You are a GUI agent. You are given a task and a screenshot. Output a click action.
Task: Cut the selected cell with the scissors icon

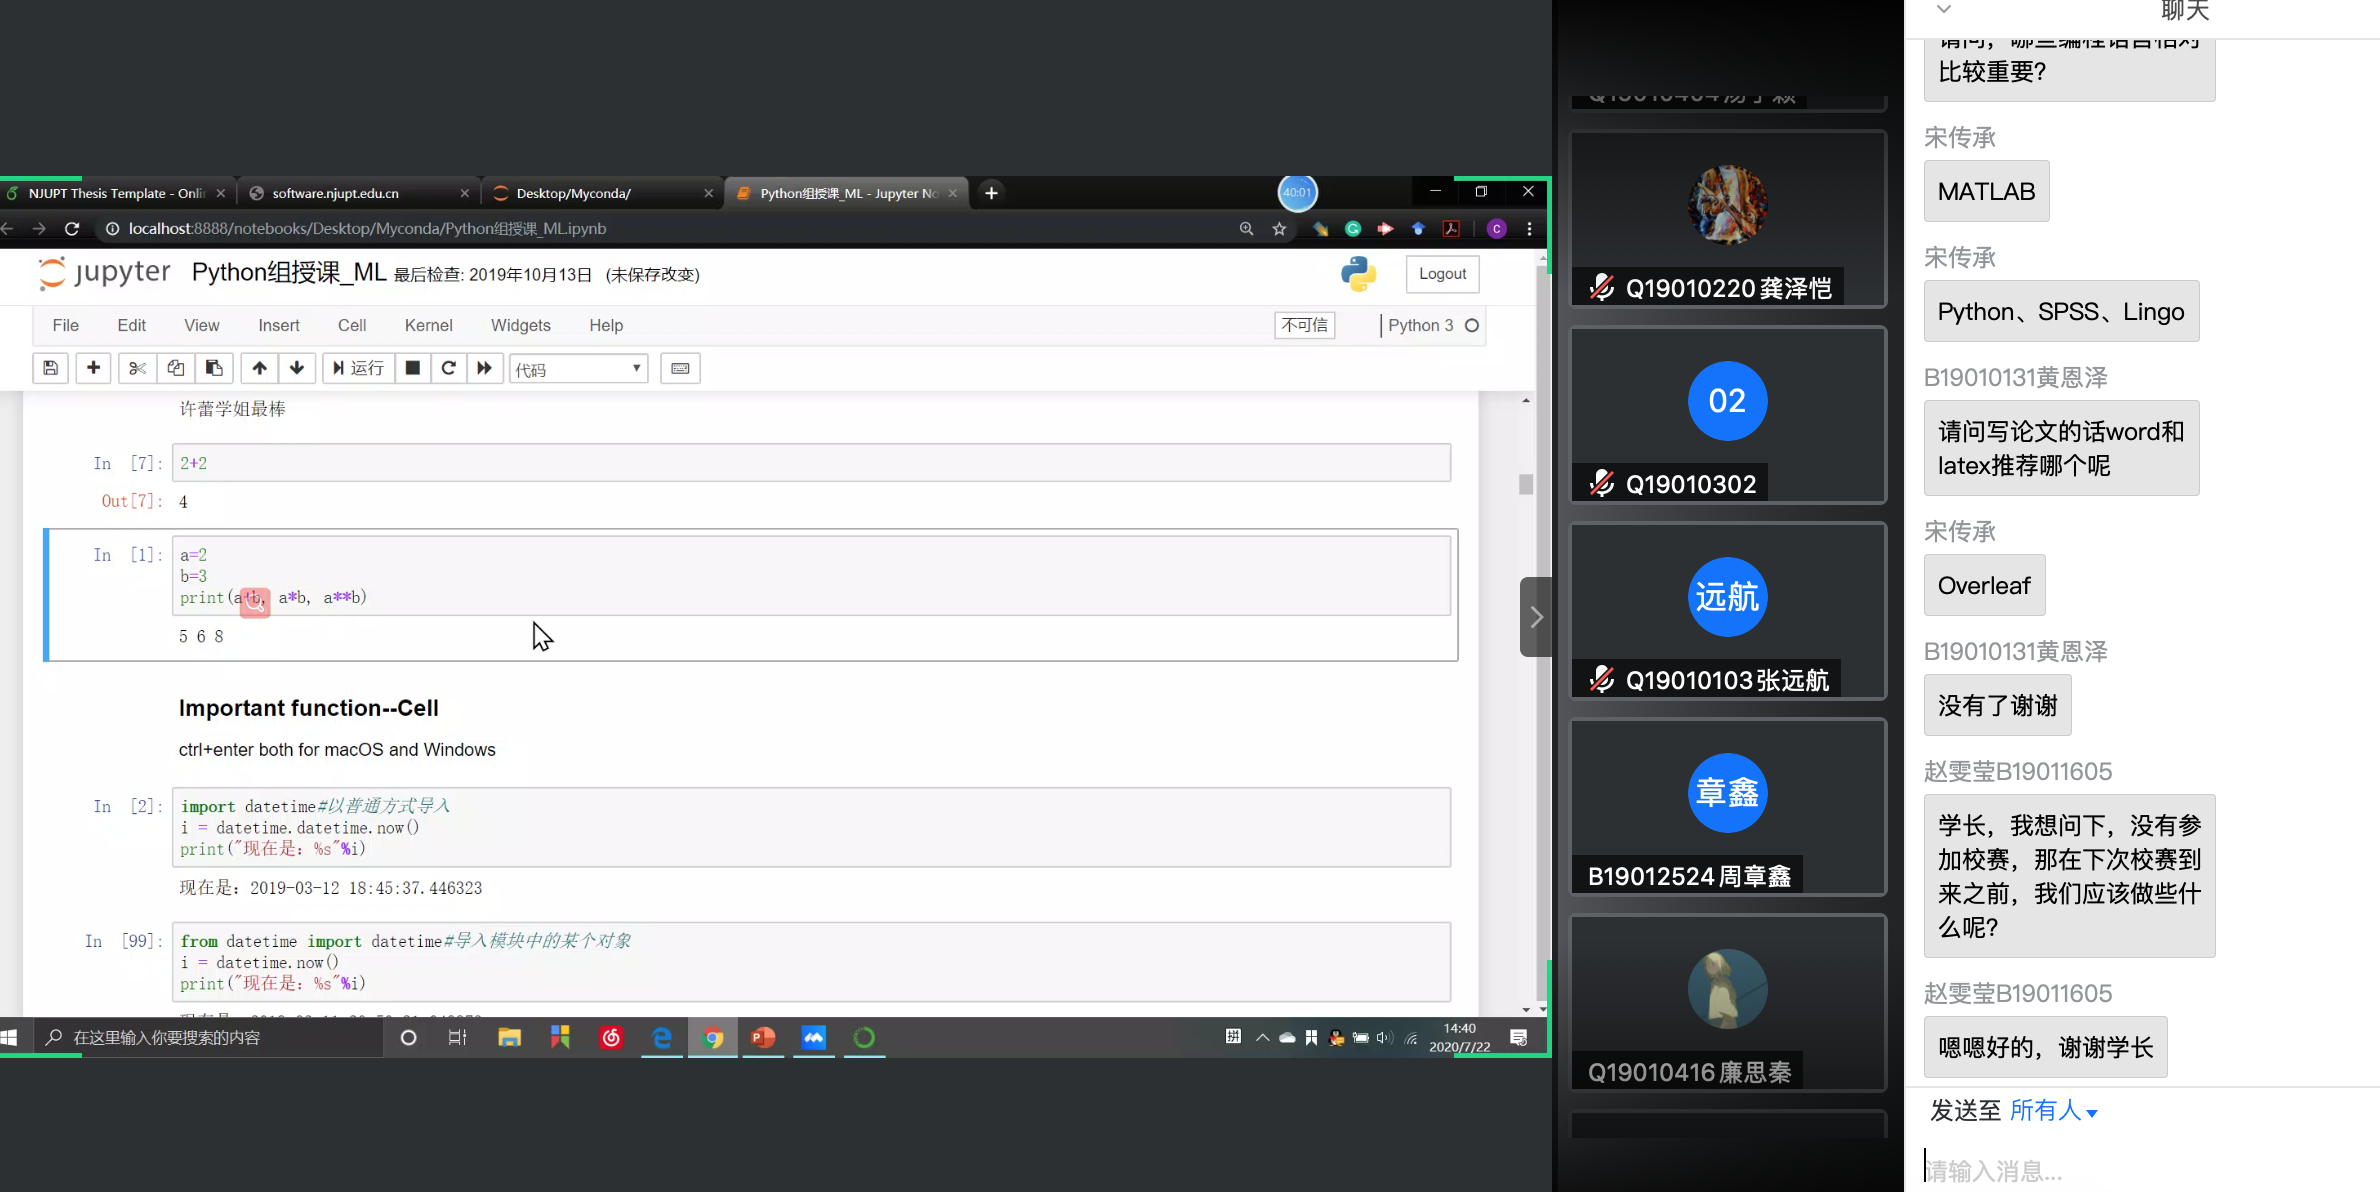pyautogui.click(x=137, y=368)
